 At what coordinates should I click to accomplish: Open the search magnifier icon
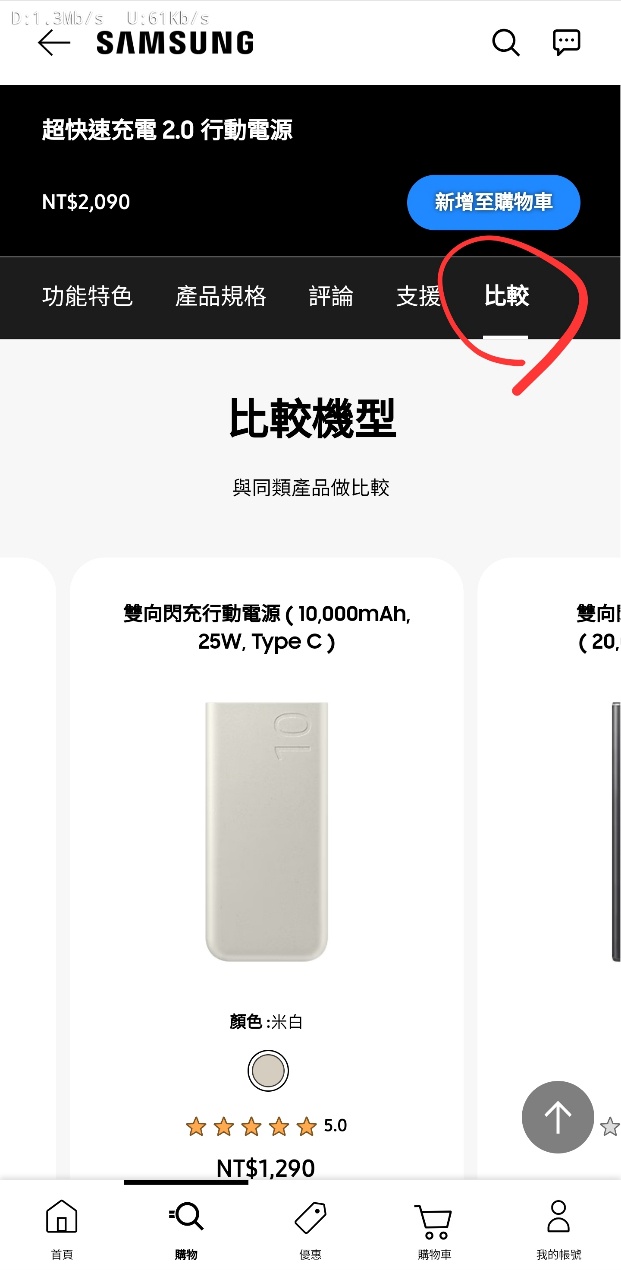[x=506, y=42]
